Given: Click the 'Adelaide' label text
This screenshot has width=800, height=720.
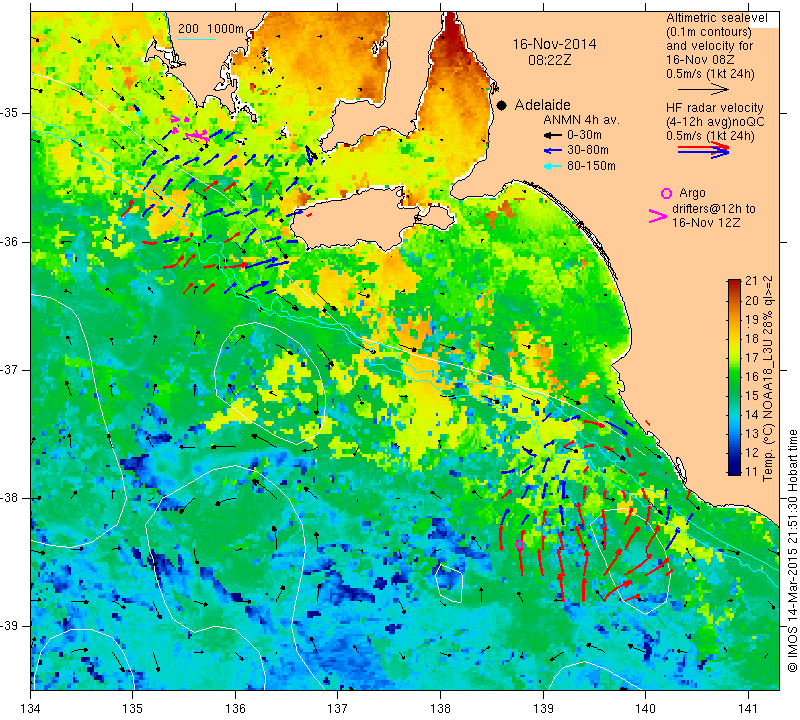Looking at the screenshot, I should pyautogui.click(x=542, y=105).
